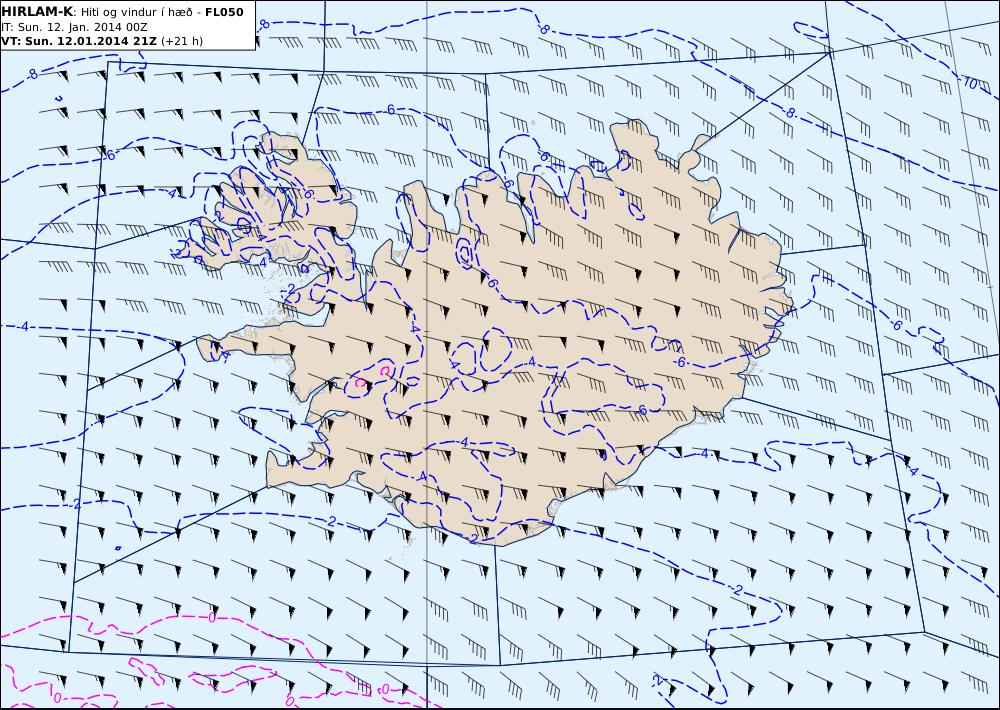Click the (+21 h) forecast offset text

182,41
